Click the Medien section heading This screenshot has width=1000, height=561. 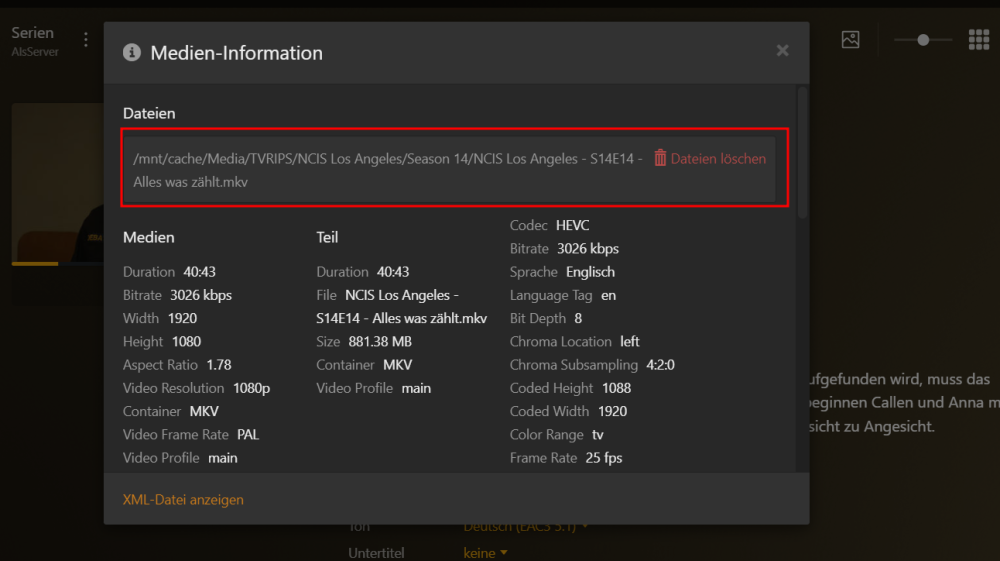pos(149,237)
